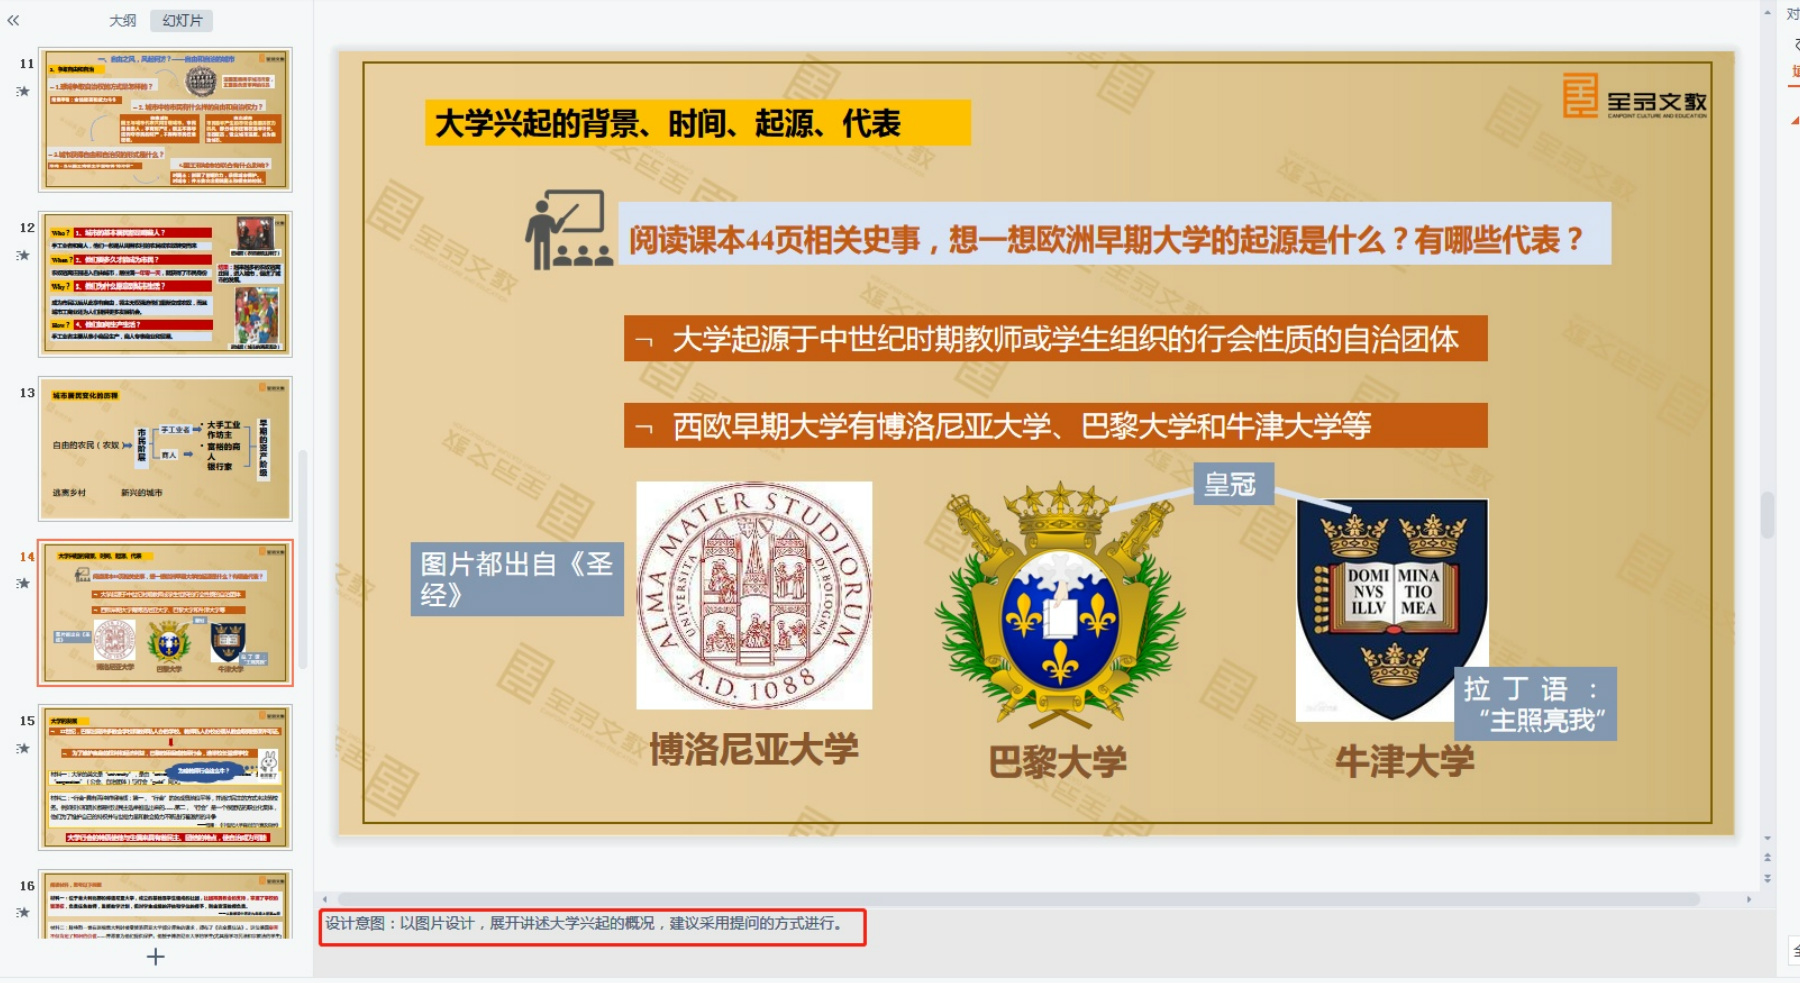The width and height of the screenshot is (1800, 983).
Task: Open slide 15 thumbnail
Action: tap(165, 777)
